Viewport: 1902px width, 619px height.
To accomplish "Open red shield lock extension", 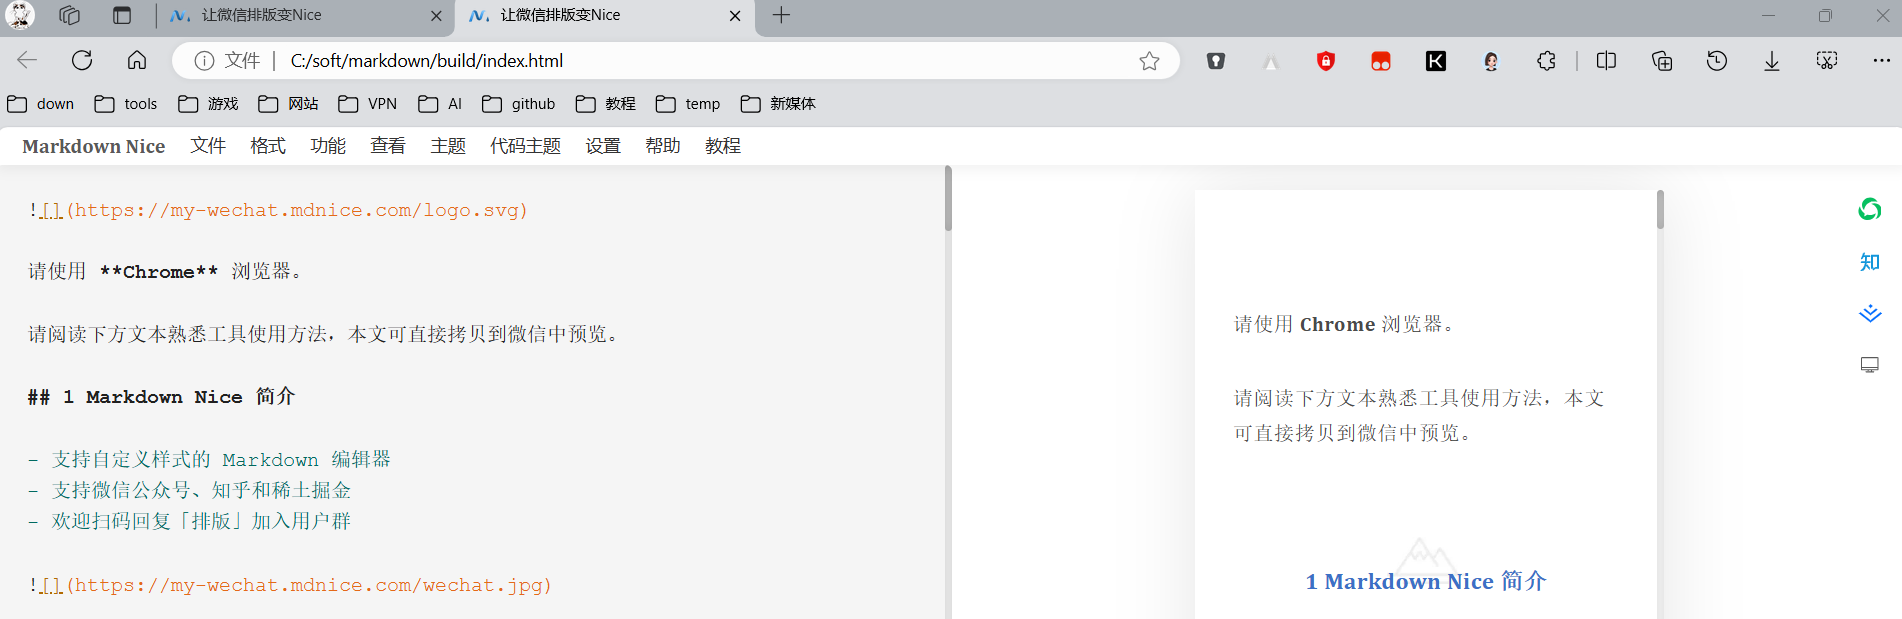I will (1326, 61).
